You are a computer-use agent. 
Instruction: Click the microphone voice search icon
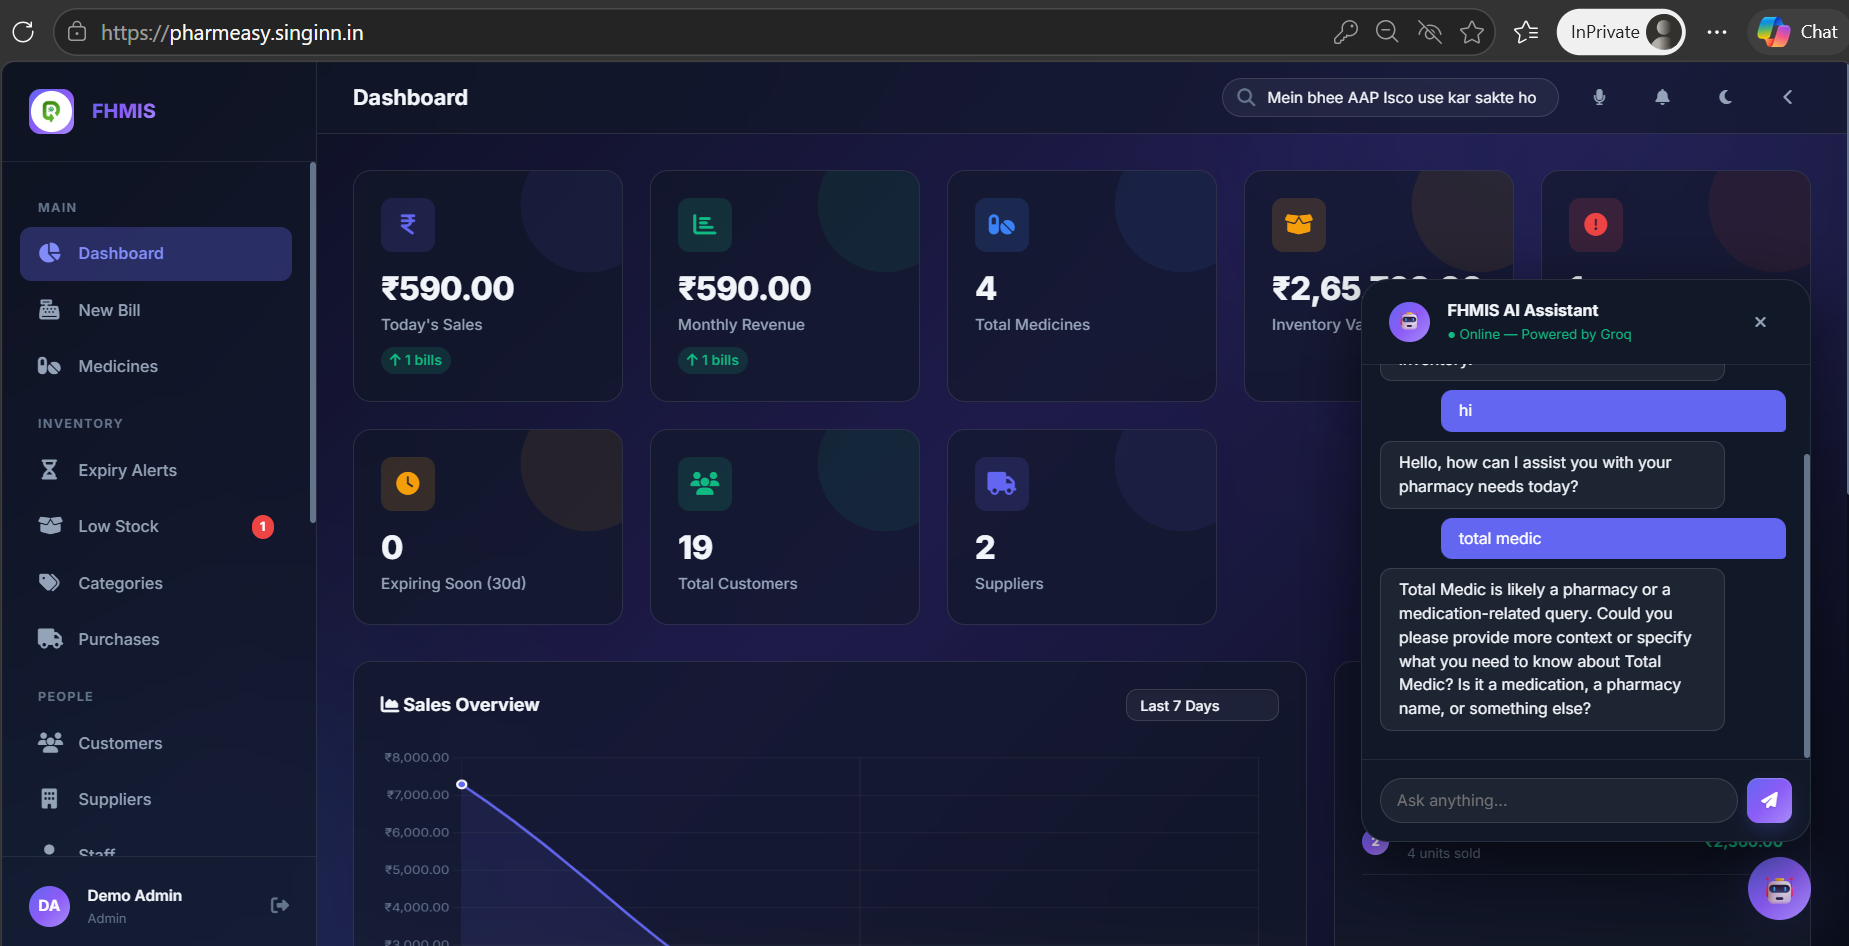pyautogui.click(x=1599, y=97)
